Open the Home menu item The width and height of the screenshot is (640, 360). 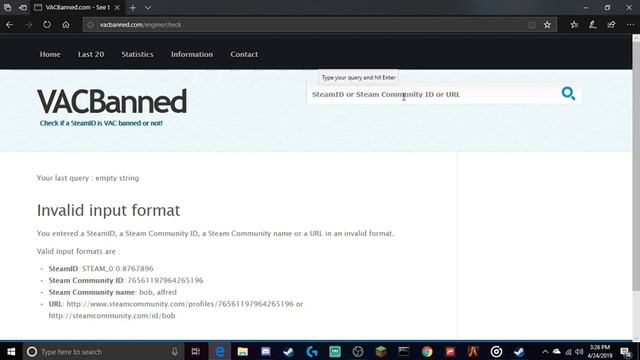point(50,54)
